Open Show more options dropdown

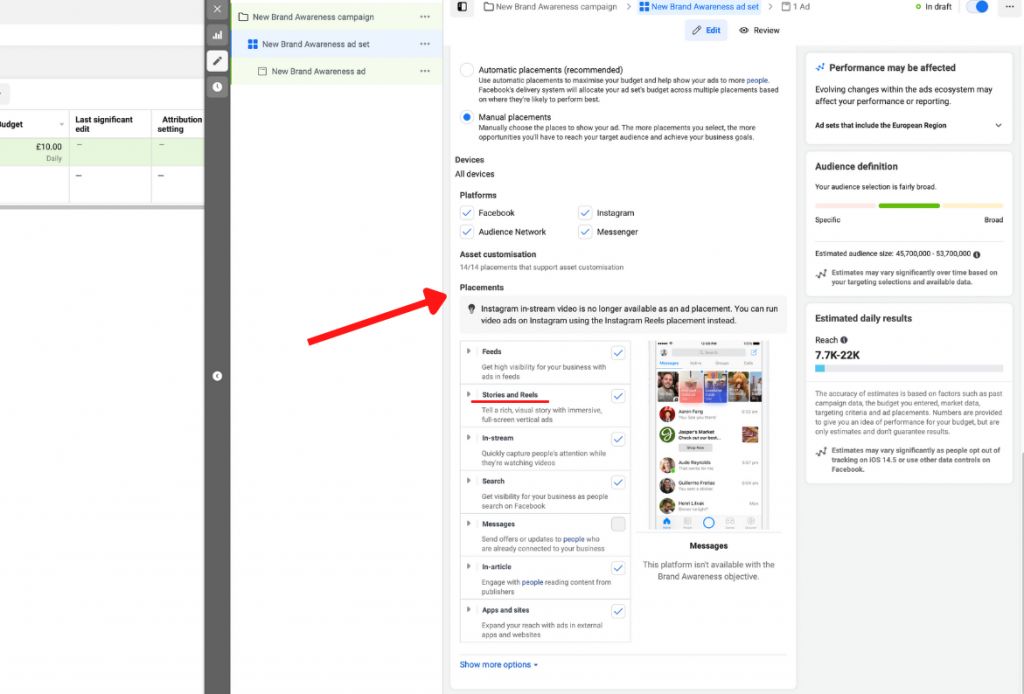point(499,665)
